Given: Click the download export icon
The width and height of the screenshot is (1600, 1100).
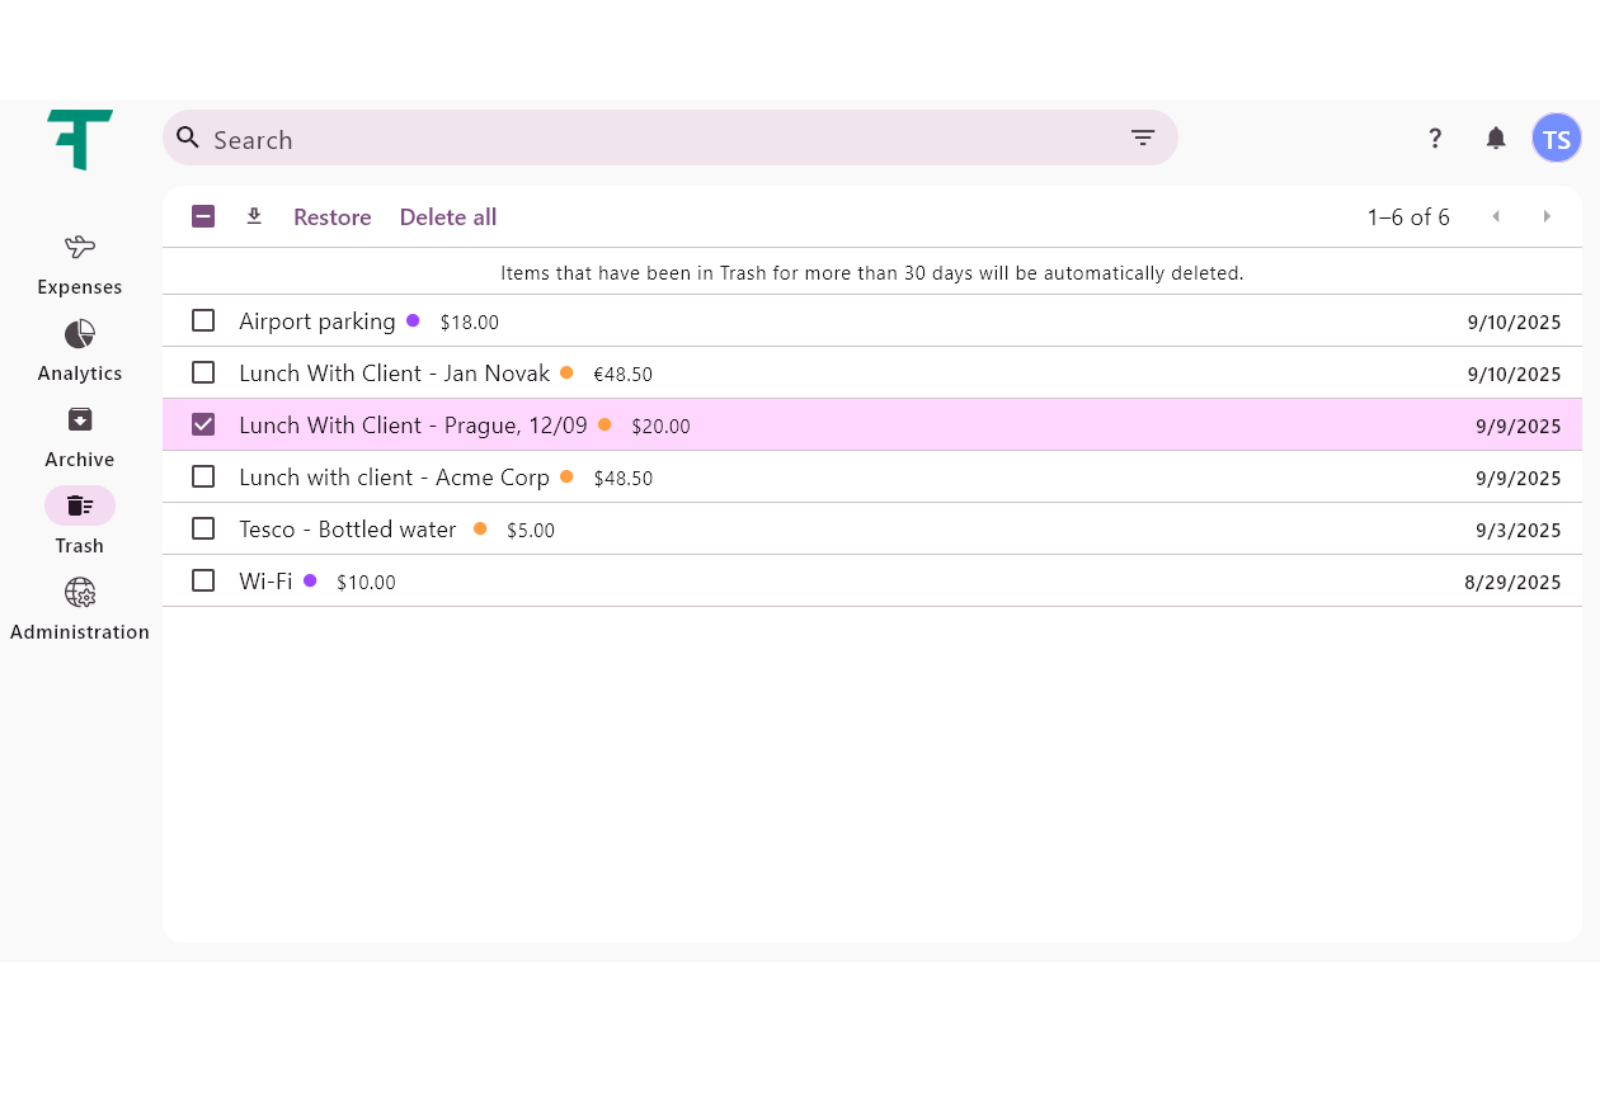Looking at the screenshot, I should (x=254, y=216).
